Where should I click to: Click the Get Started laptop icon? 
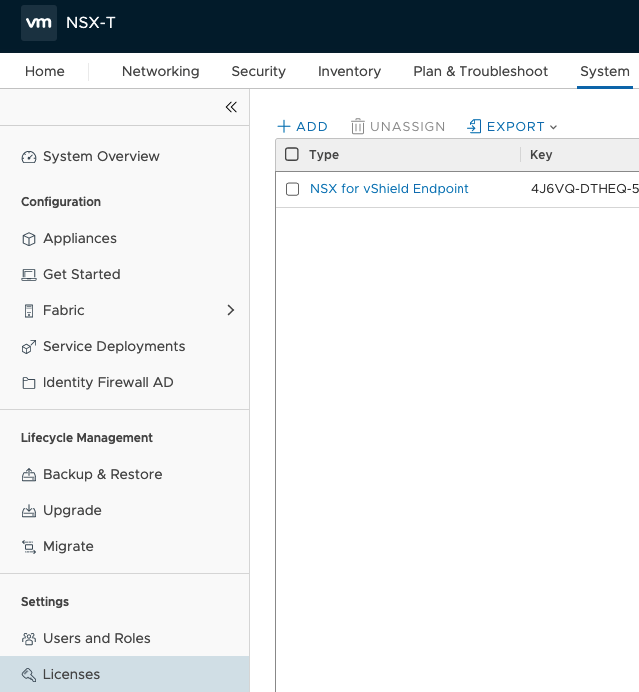(28, 275)
